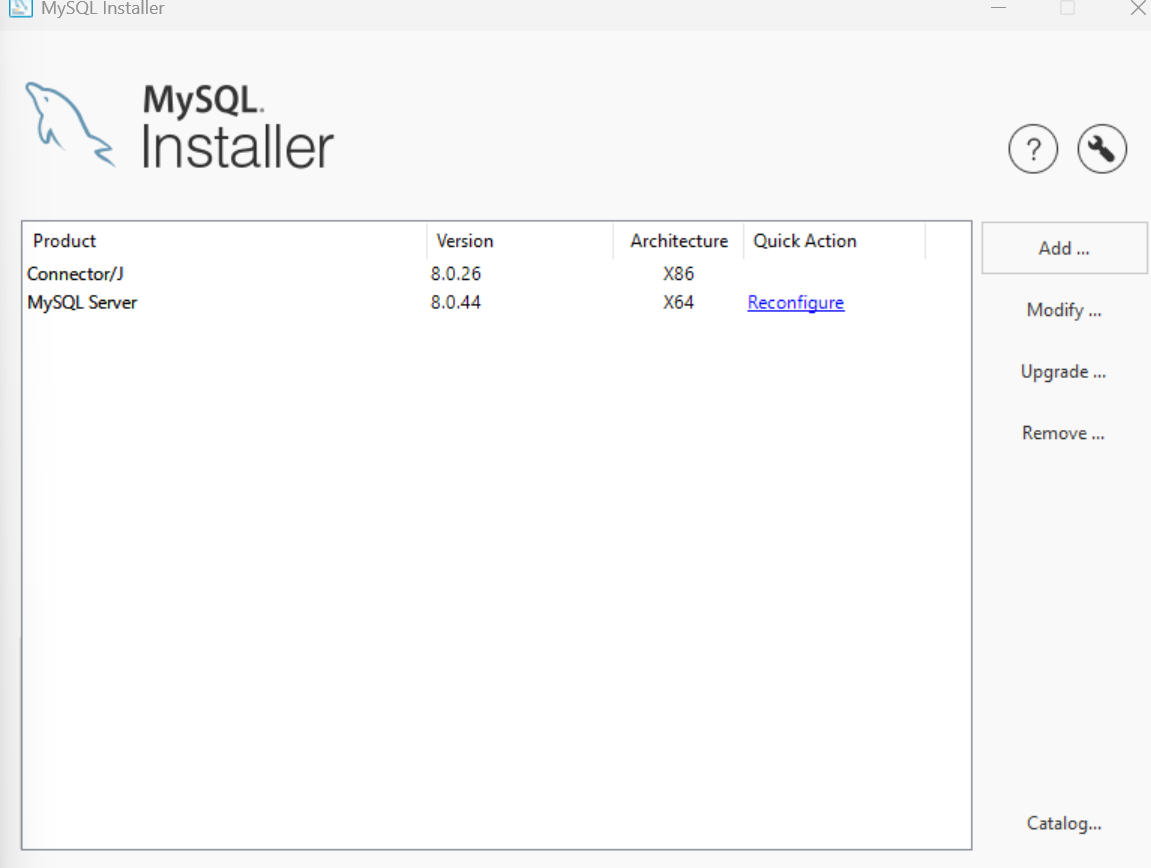This screenshot has width=1151, height=868.
Task: Click the Add ... button
Action: [1064, 248]
